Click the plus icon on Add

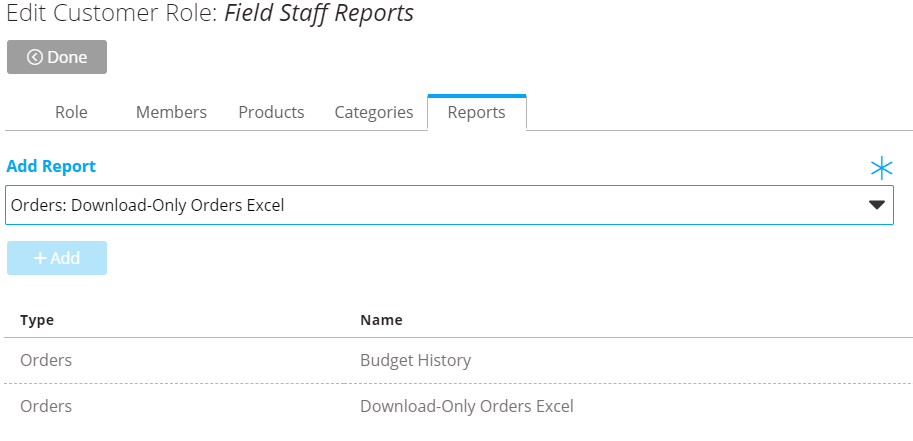point(40,258)
